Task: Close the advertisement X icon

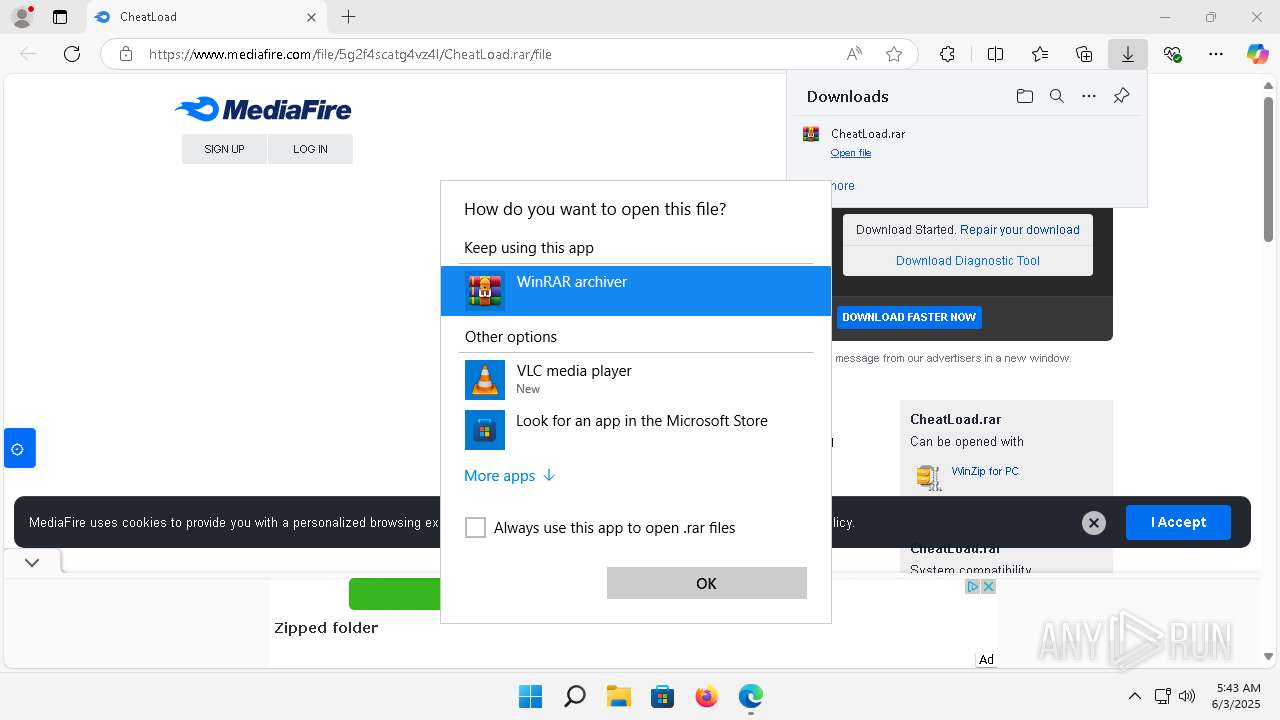Action: (x=988, y=587)
